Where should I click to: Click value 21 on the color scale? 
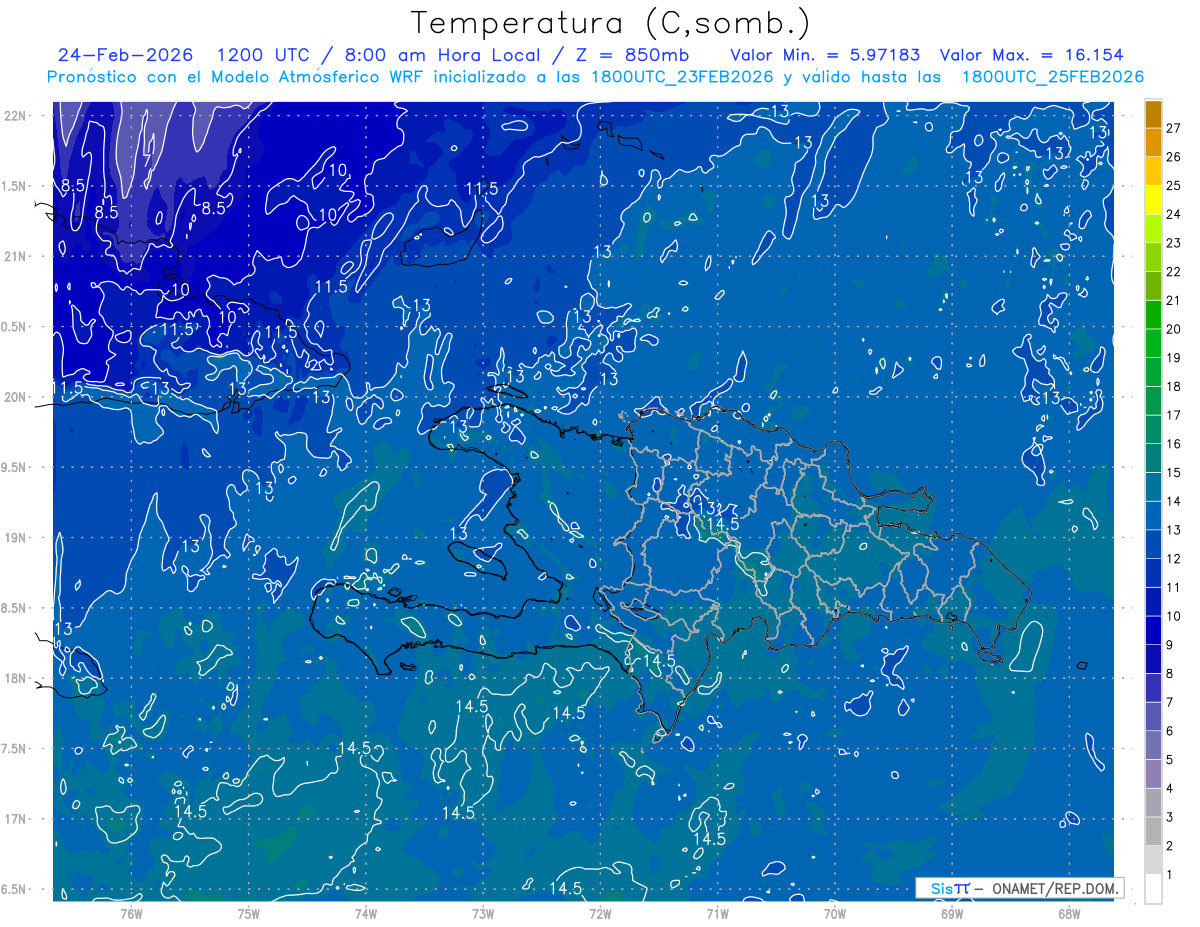click(1174, 300)
